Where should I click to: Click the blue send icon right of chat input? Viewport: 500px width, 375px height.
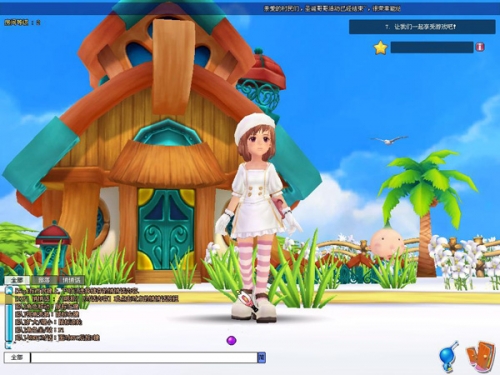click(x=262, y=358)
